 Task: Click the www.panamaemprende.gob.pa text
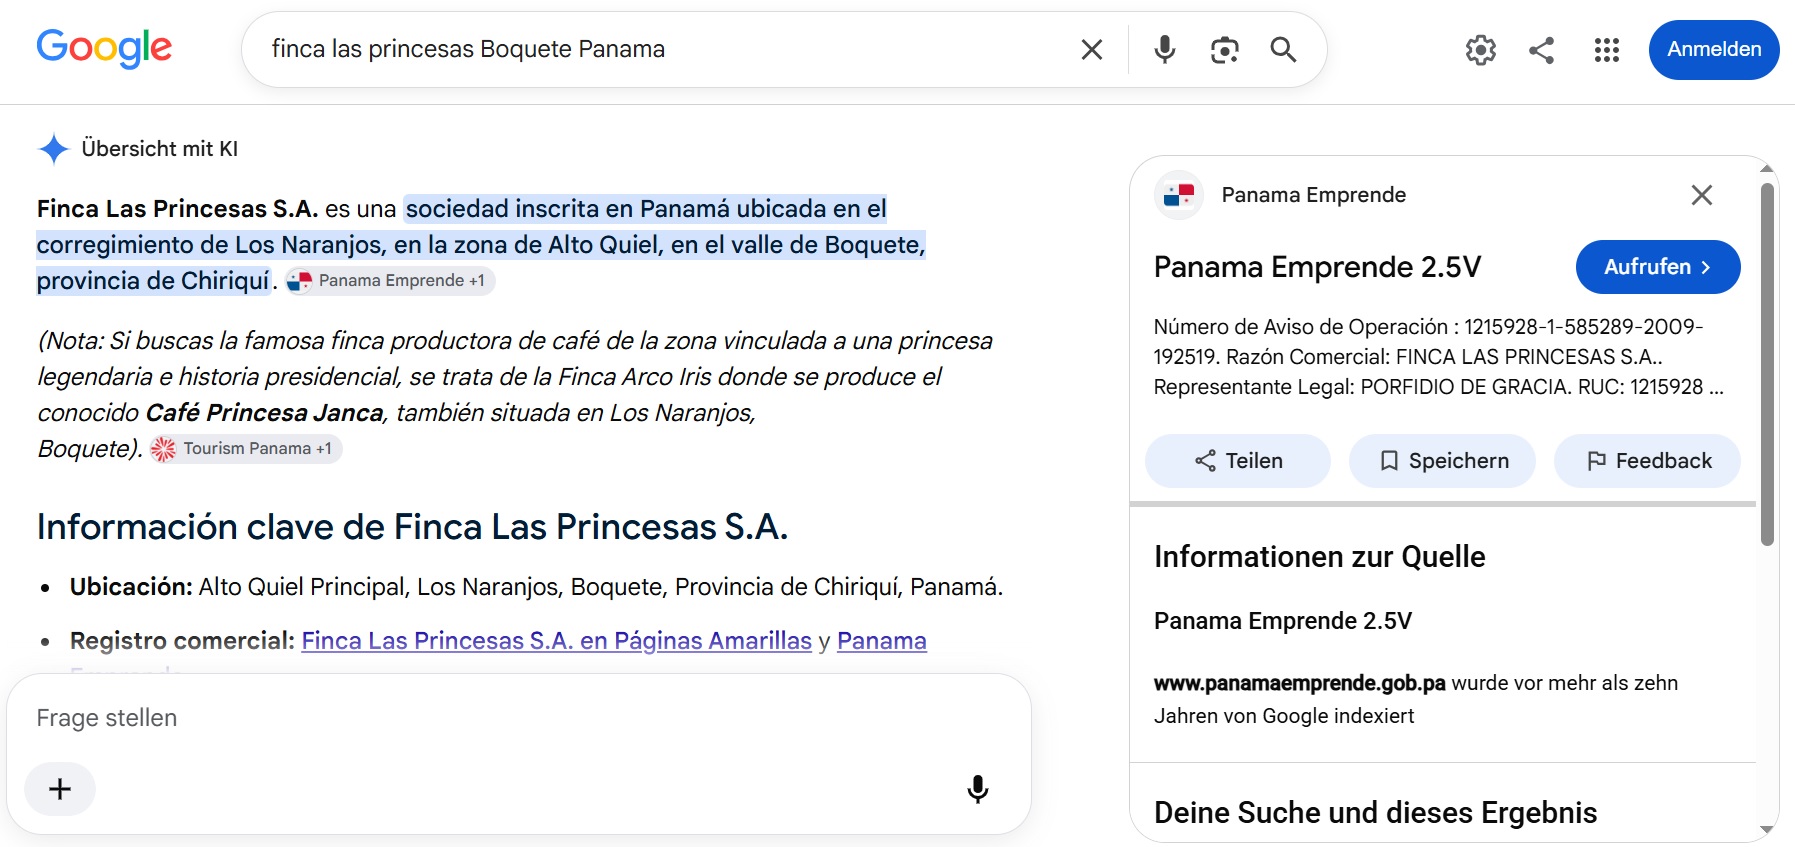[1299, 683]
